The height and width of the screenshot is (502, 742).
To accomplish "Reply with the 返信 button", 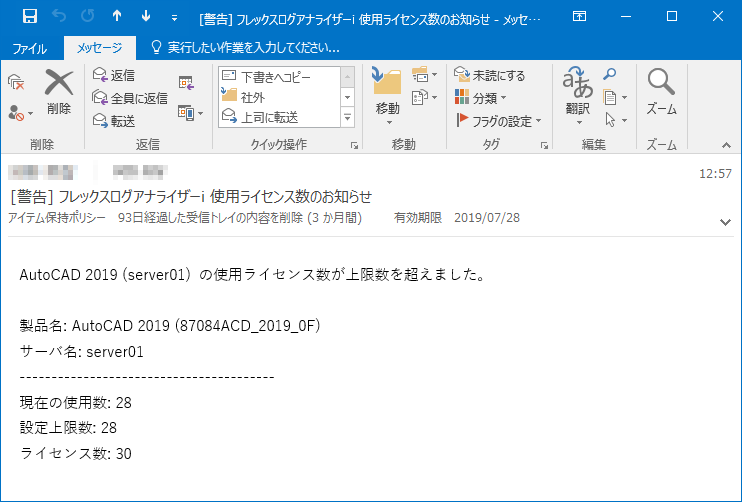I will coord(114,75).
